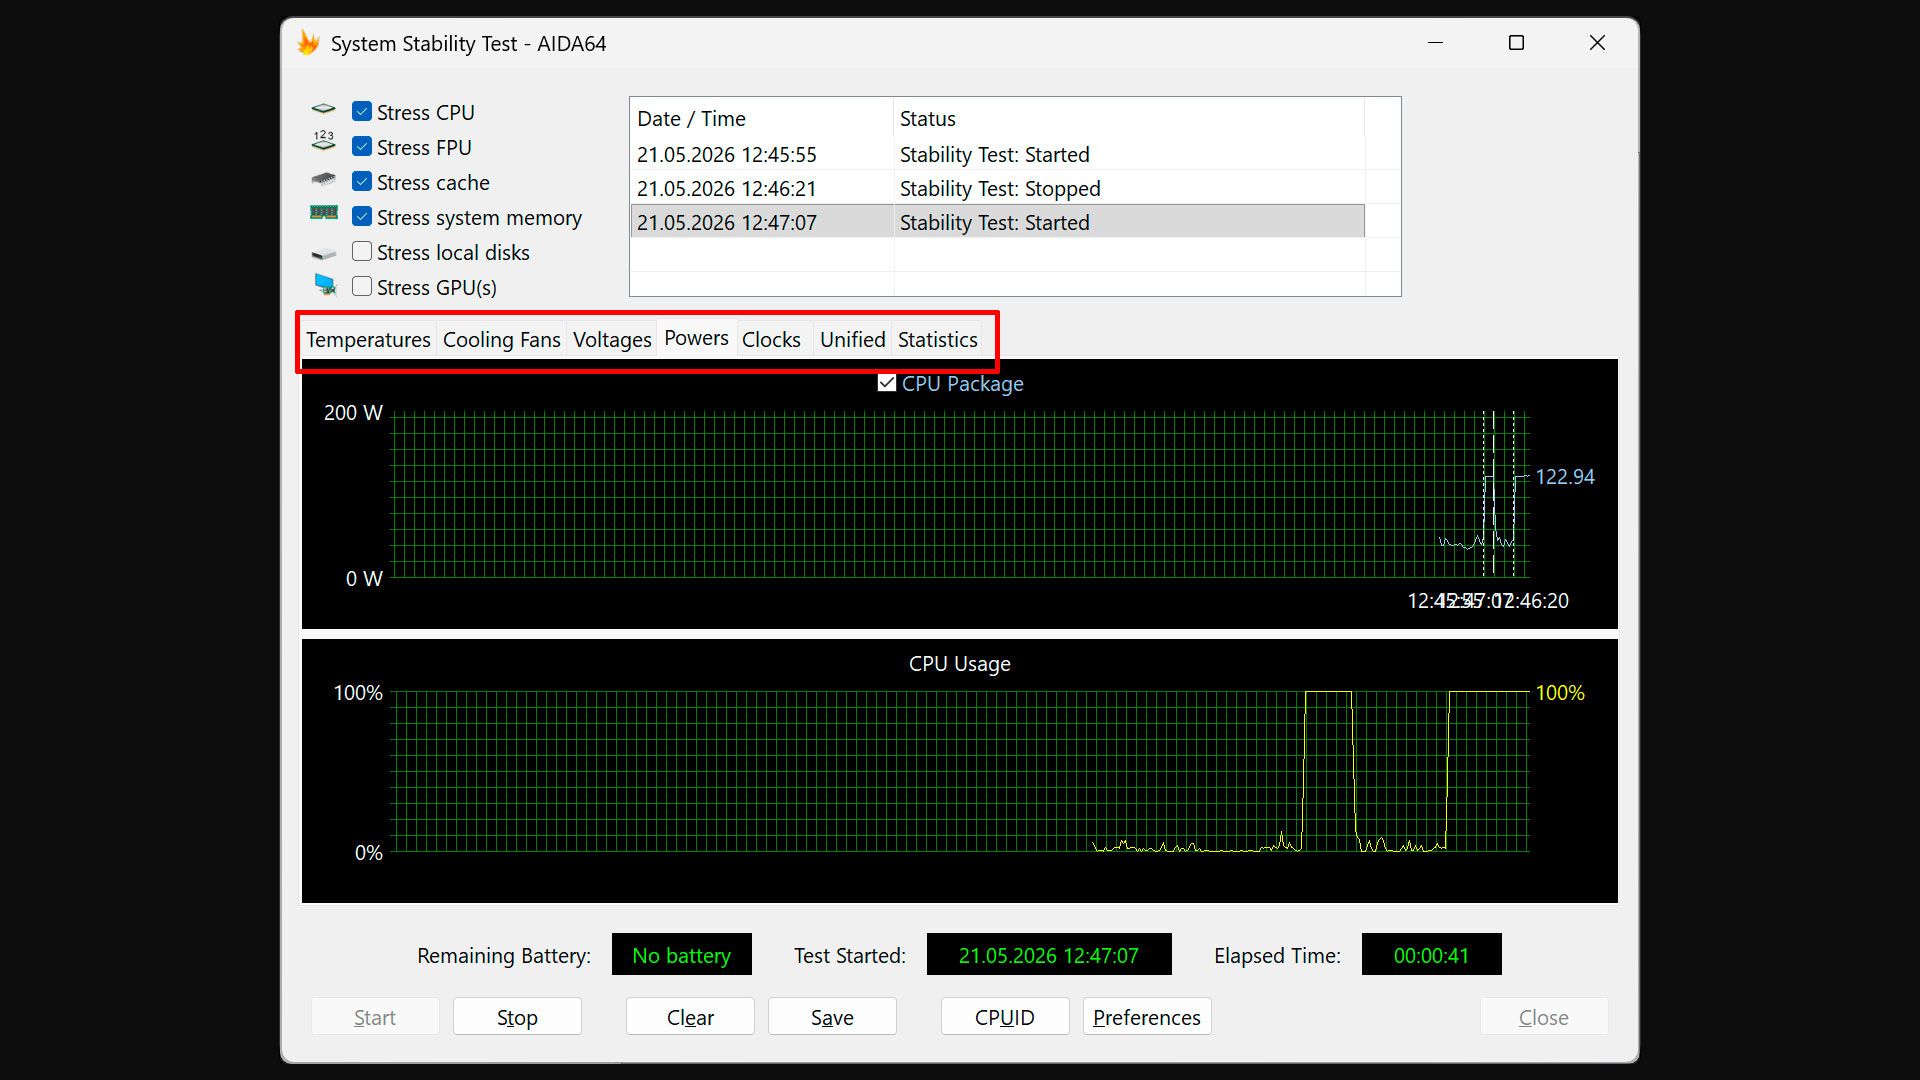The height and width of the screenshot is (1080, 1920).
Task: Enable the Stress local disks checkbox
Action: click(362, 252)
